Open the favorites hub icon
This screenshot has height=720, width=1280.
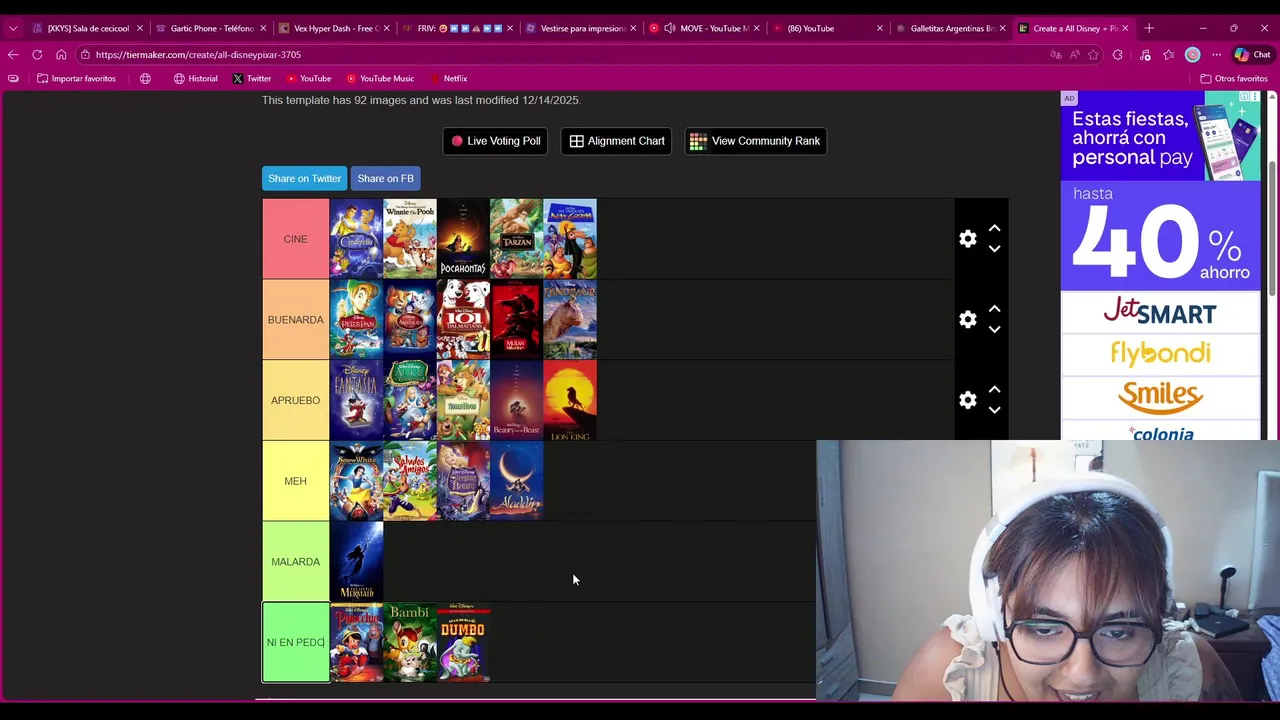pos(1168,55)
